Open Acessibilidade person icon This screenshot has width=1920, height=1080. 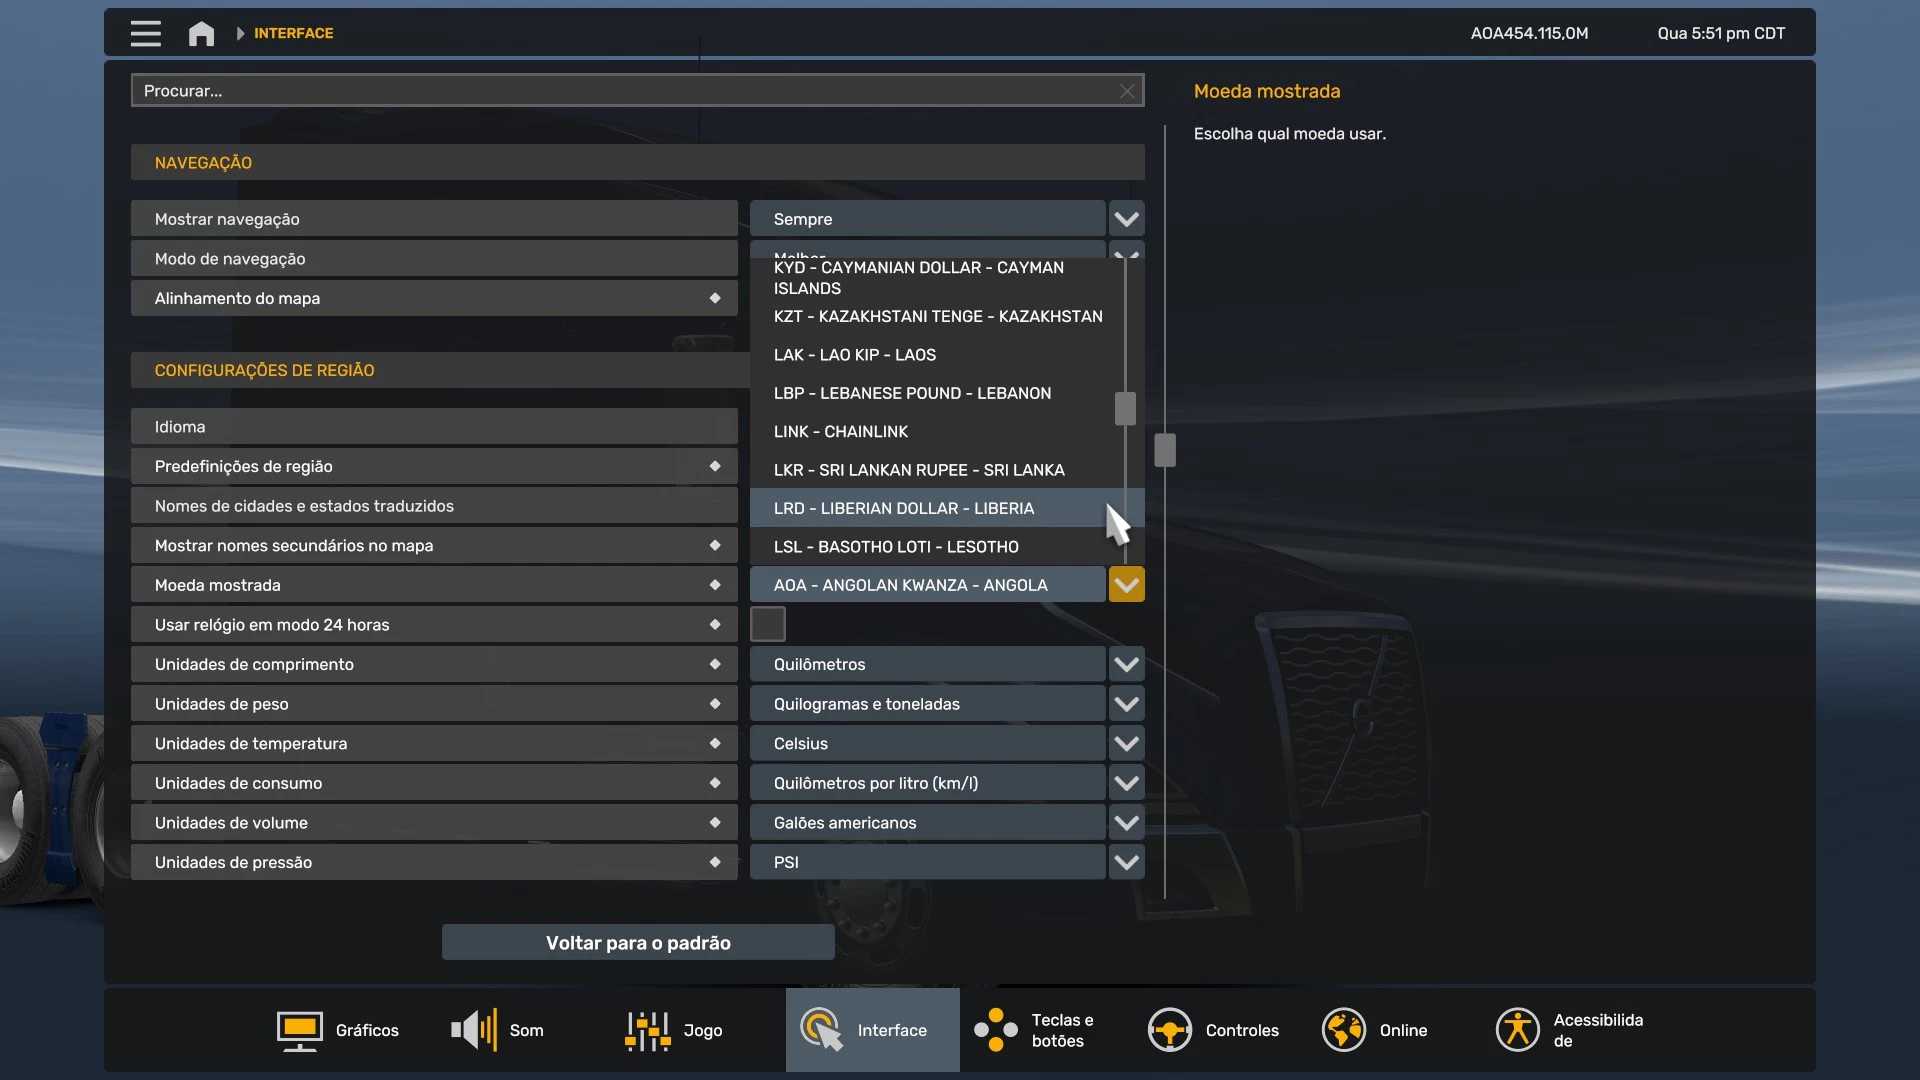(x=1517, y=1030)
